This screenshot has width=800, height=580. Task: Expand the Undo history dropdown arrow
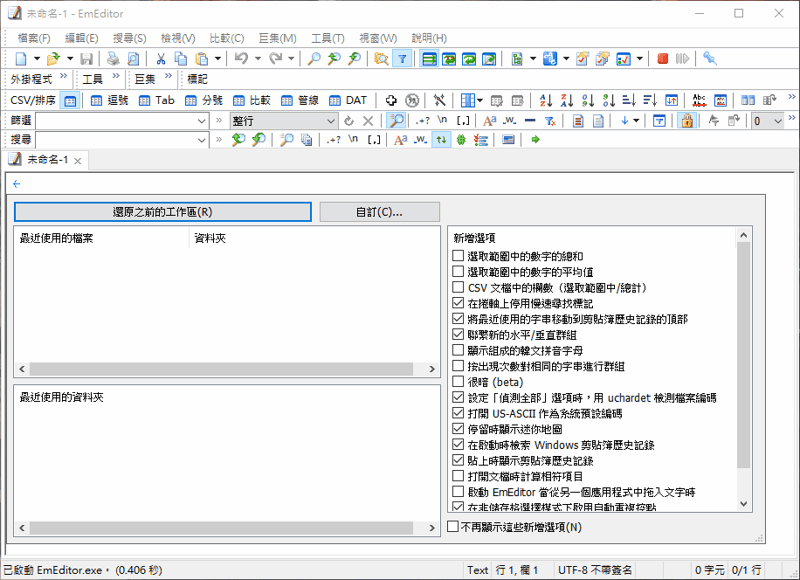point(258,59)
